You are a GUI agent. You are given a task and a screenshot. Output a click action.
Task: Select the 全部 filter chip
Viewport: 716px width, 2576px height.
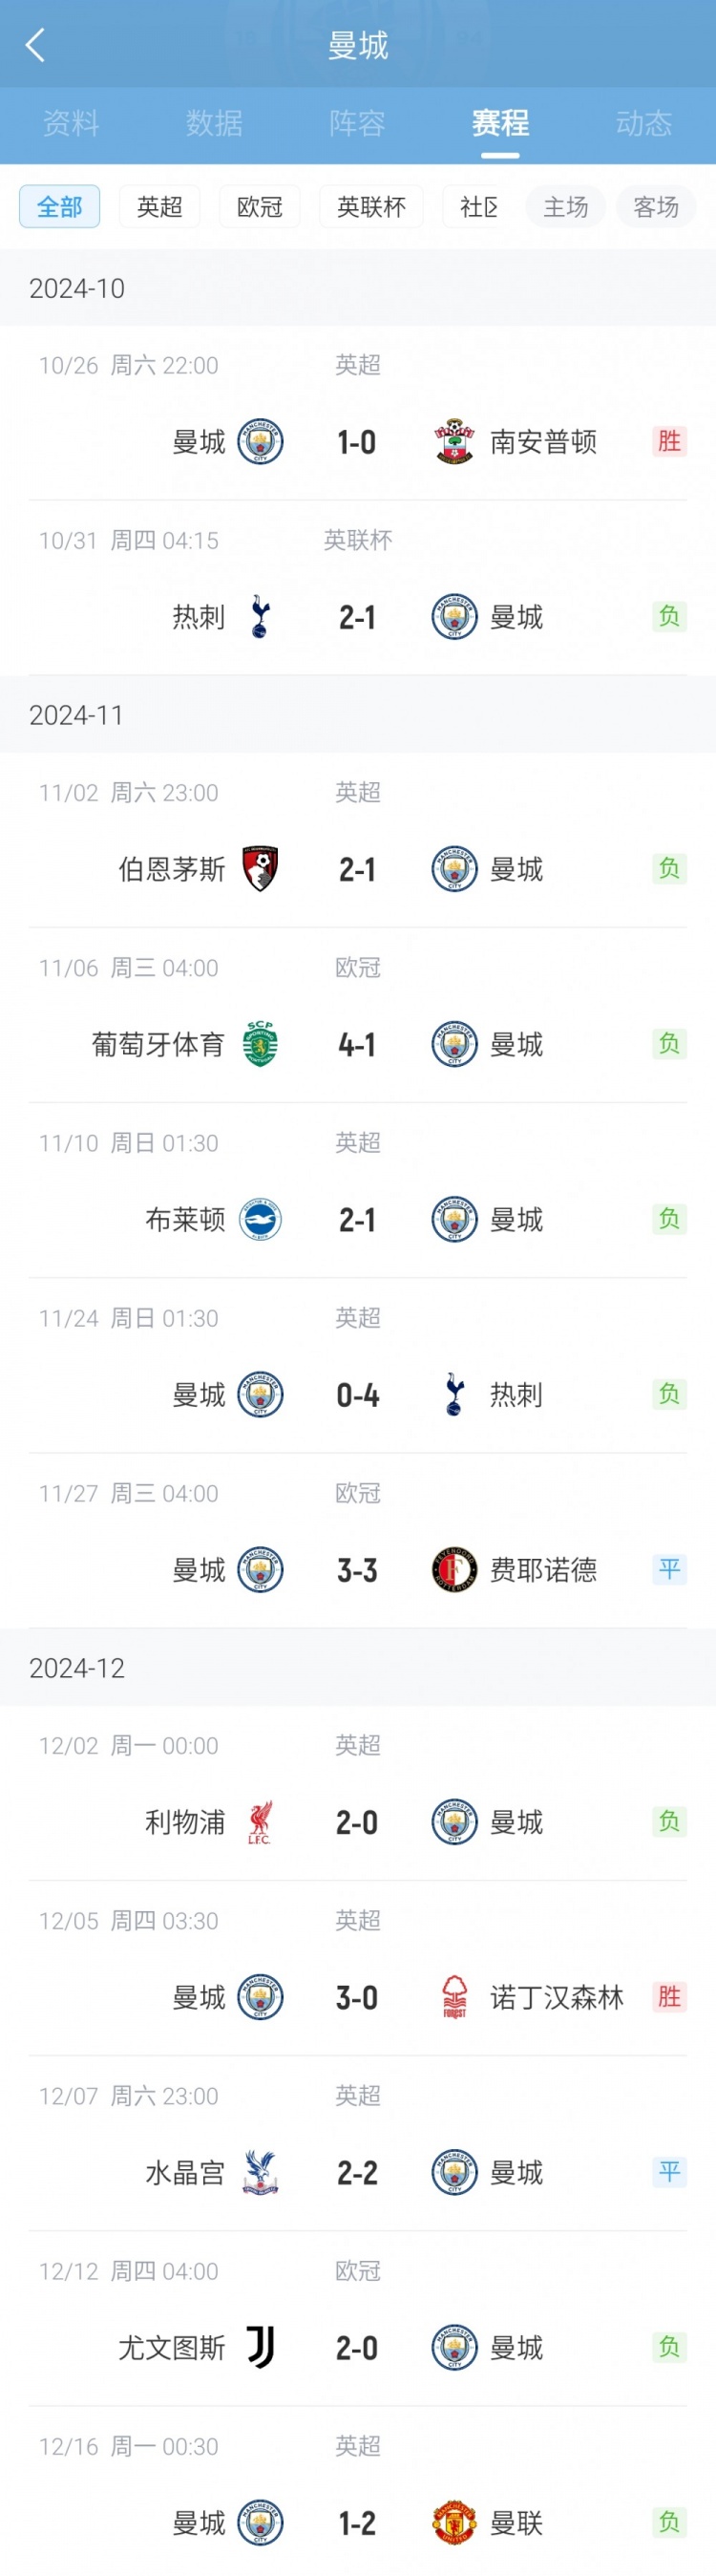tap(60, 207)
